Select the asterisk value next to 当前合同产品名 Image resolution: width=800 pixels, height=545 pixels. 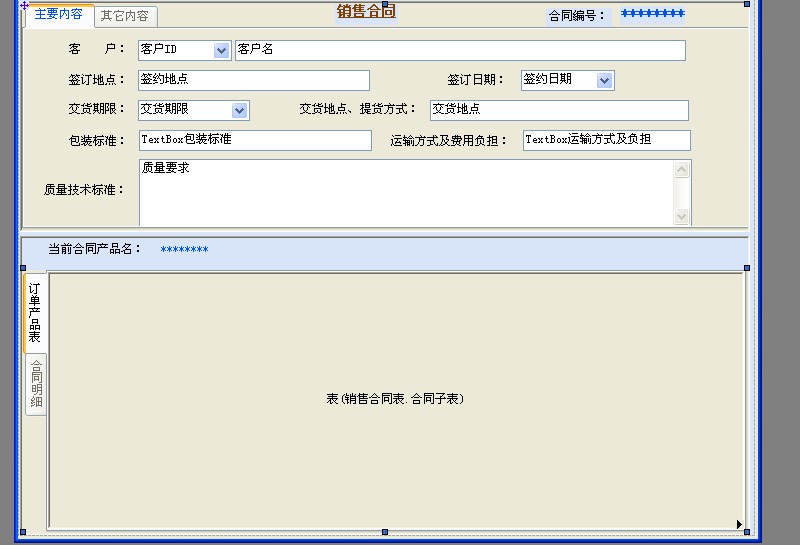184,250
